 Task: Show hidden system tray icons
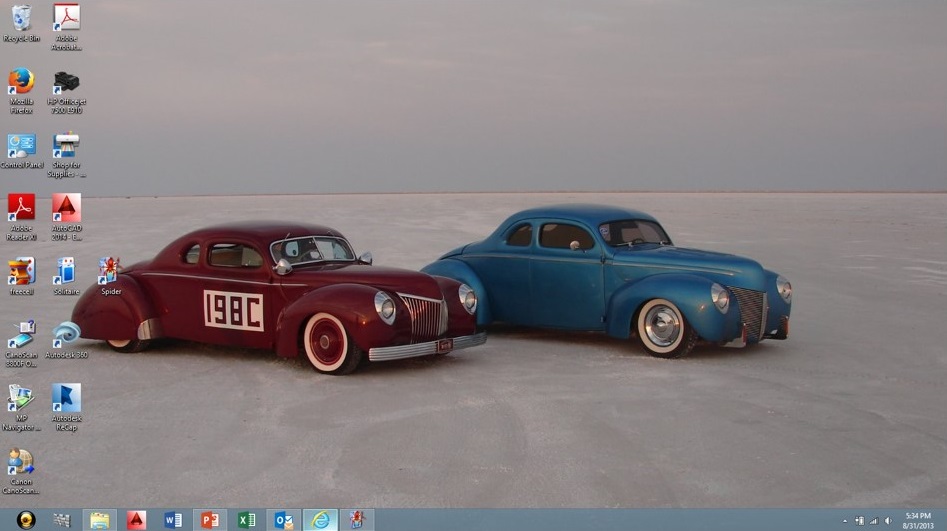click(x=845, y=521)
